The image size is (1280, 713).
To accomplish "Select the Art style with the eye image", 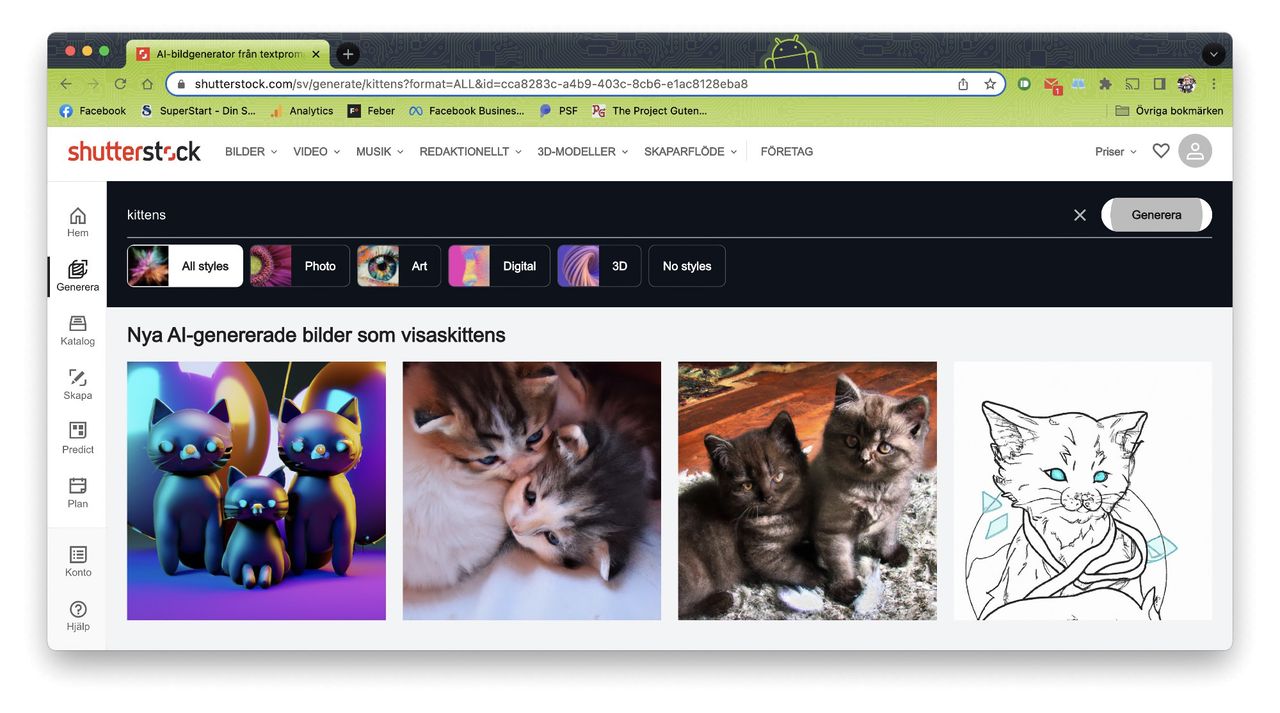I will point(398,265).
